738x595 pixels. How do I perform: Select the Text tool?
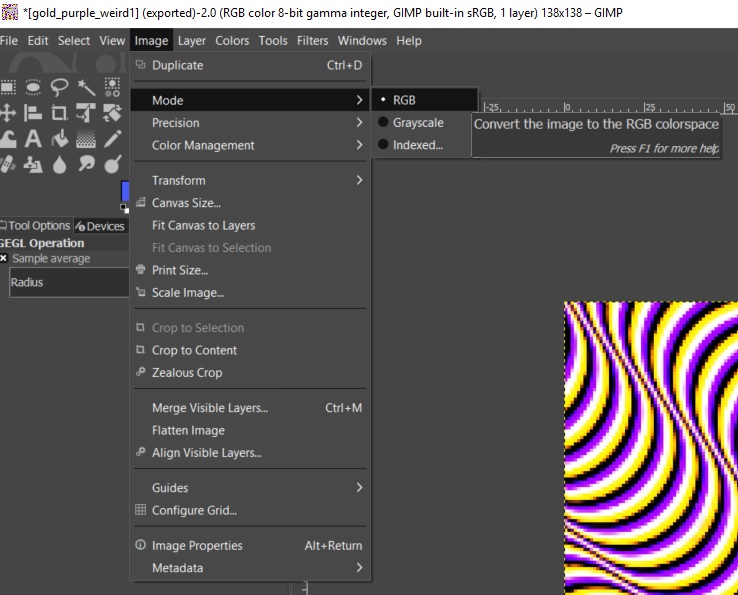[33, 139]
